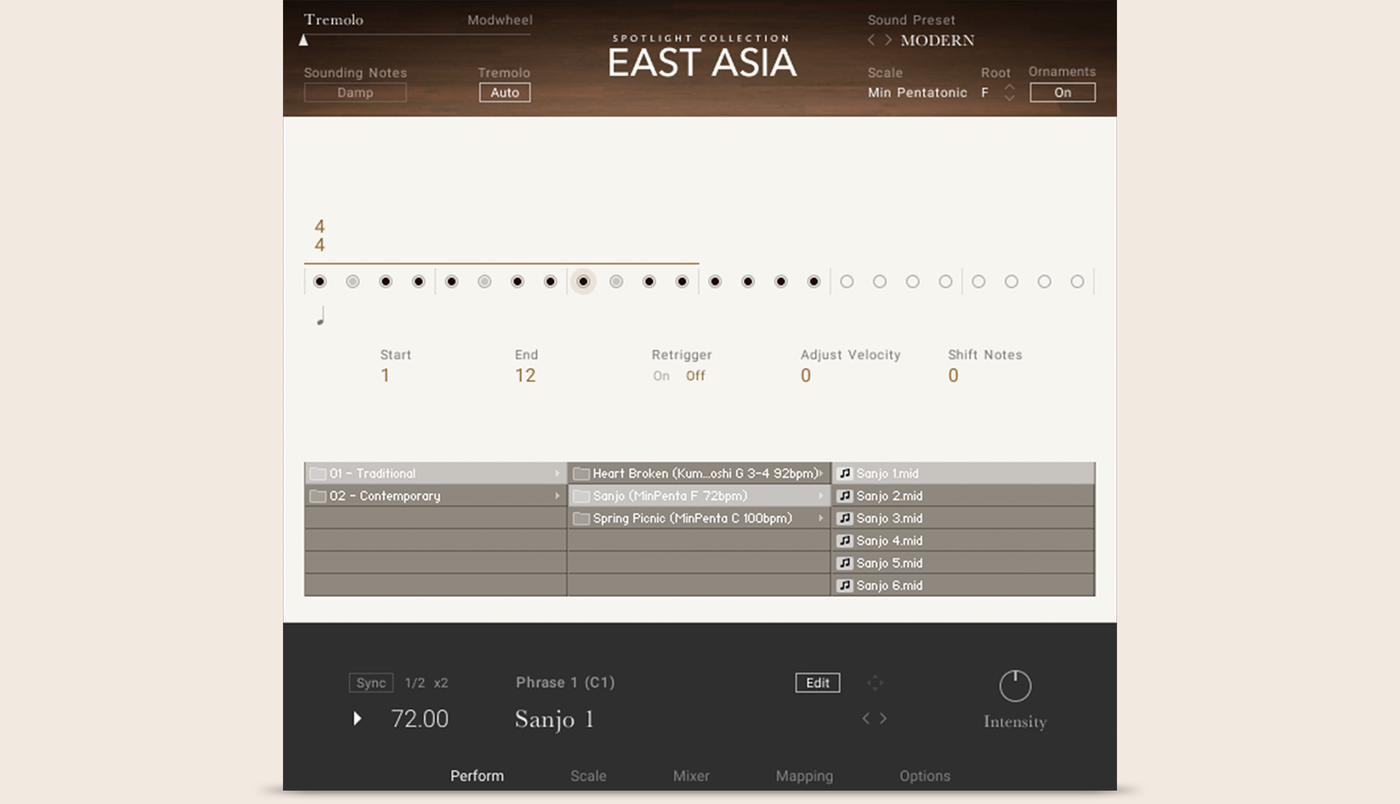Open the Spring Picnic (MinPenta C 100bpm) folder
The width and height of the screenshot is (1400, 804).
[x=699, y=518]
